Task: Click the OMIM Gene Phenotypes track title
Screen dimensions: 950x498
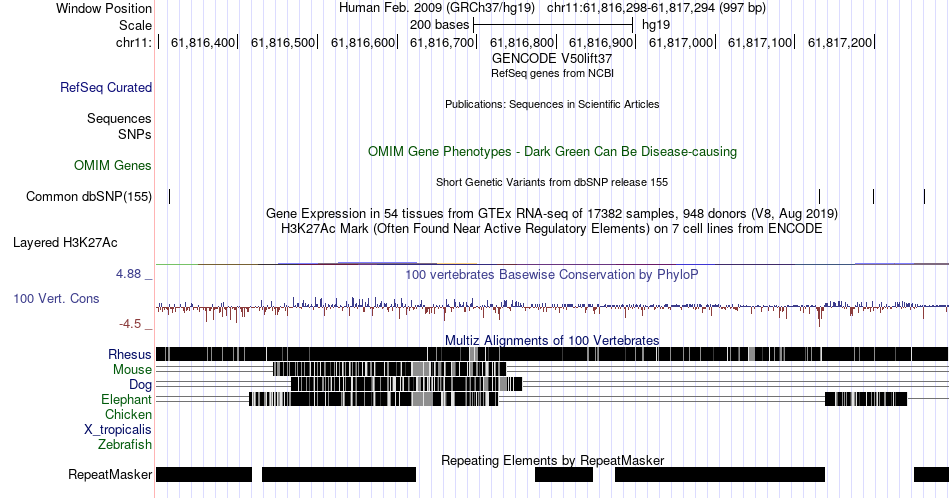Action: tap(552, 151)
